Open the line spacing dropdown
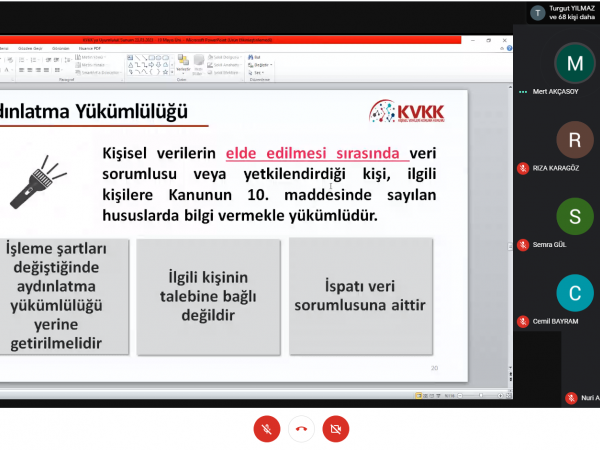Screen dimensions: 600x450 (68, 60)
